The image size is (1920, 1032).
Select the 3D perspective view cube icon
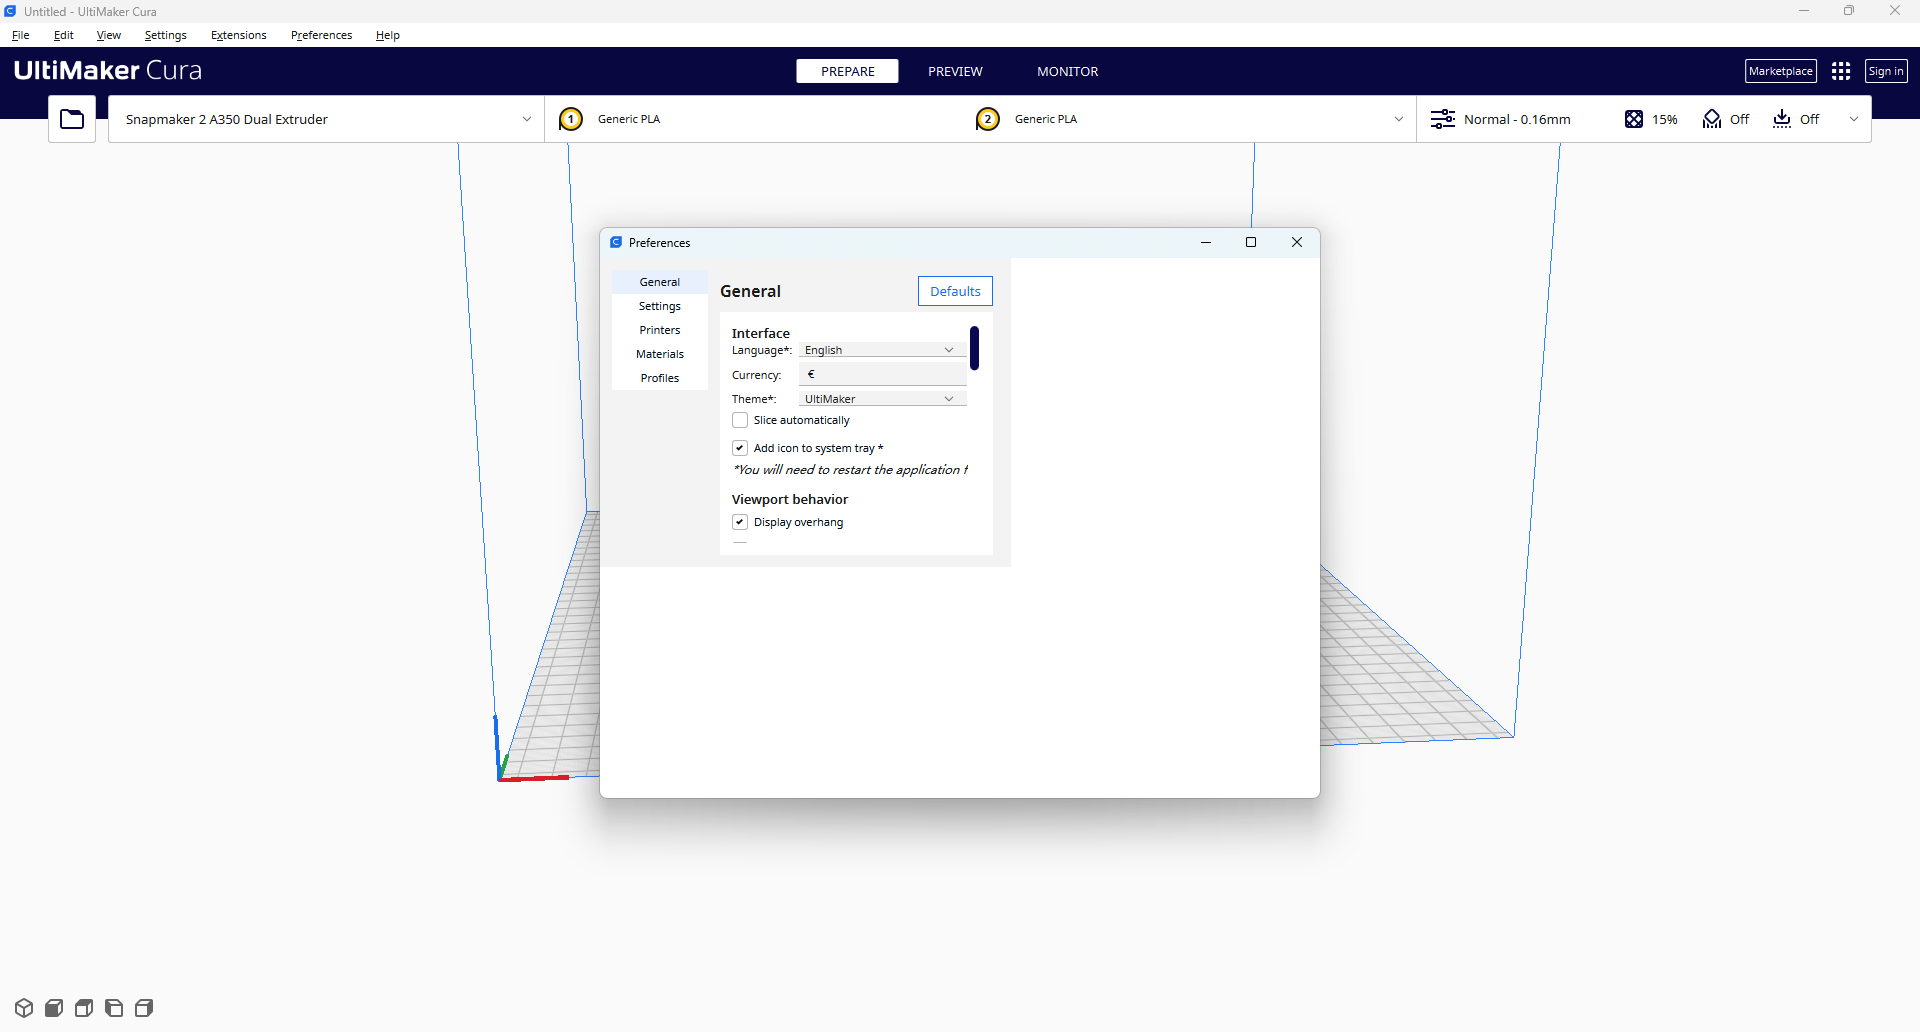(24, 1008)
